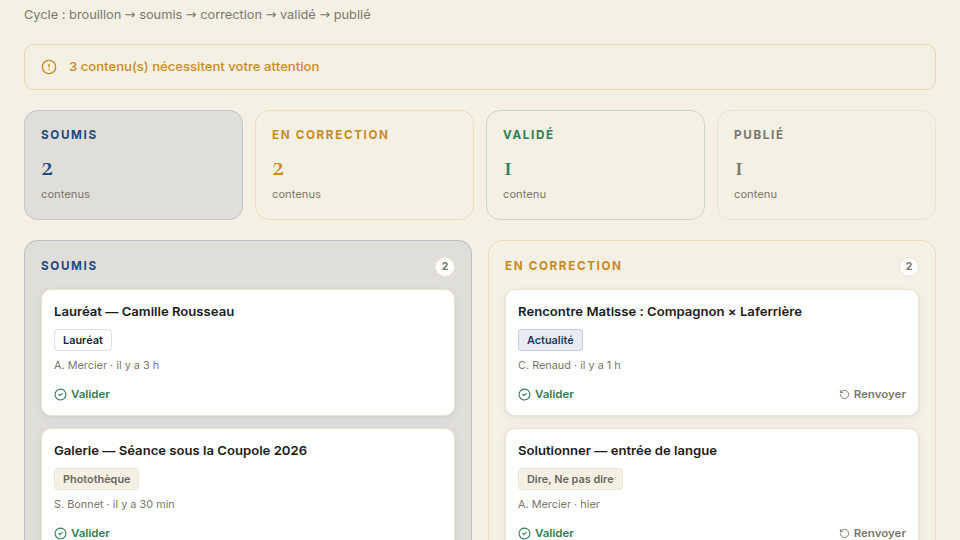Click the validate checkmark icon on Galerie card
Viewport: 960px width, 540px height.
(60, 533)
